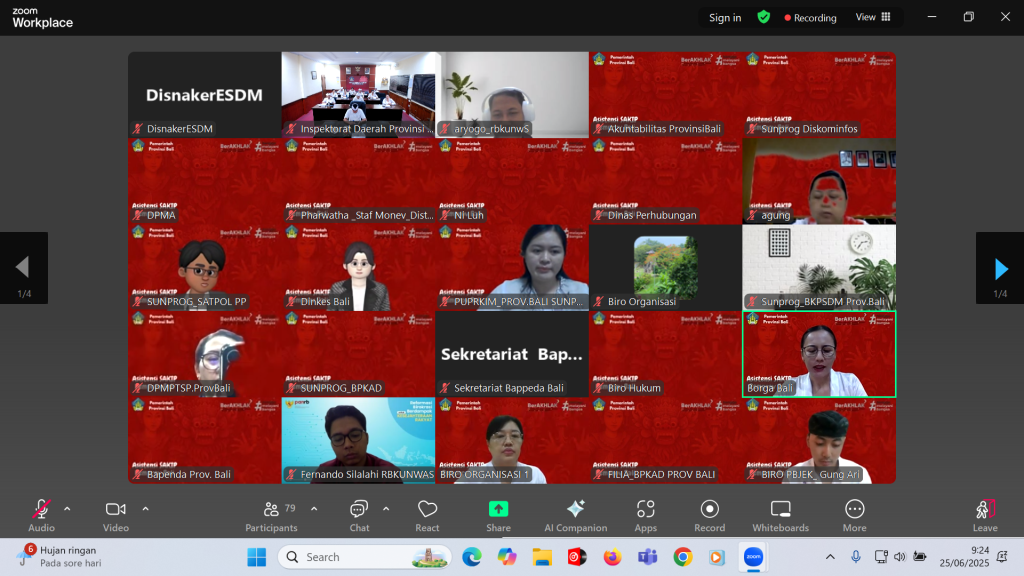Open Whiteboards
The height and width of the screenshot is (576, 1024).
(780, 514)
